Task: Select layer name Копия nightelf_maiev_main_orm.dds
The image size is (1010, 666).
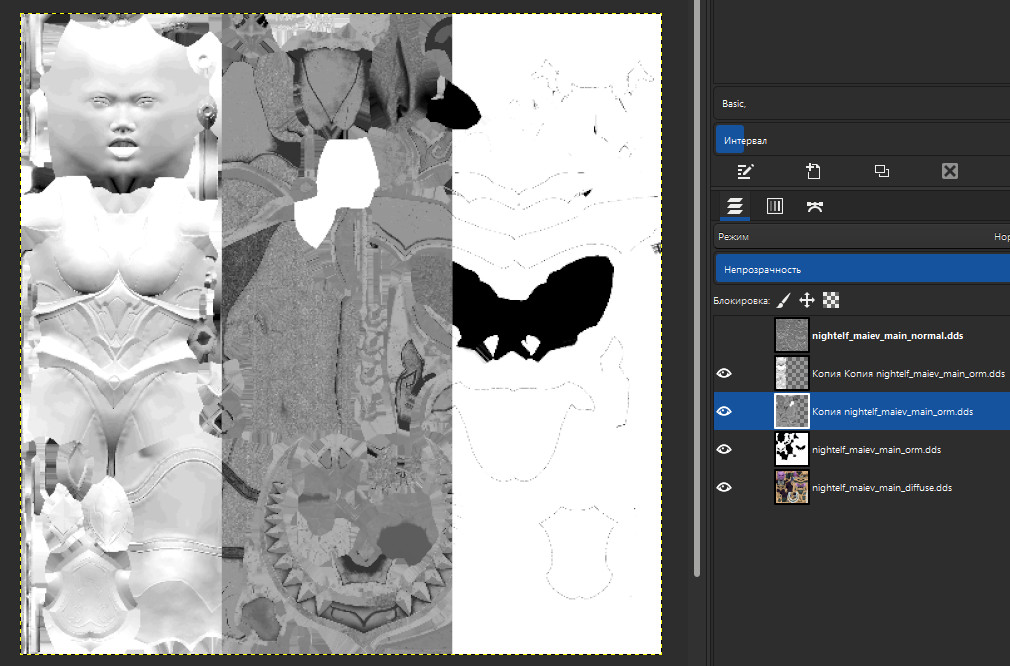Action: pos(892,412)
